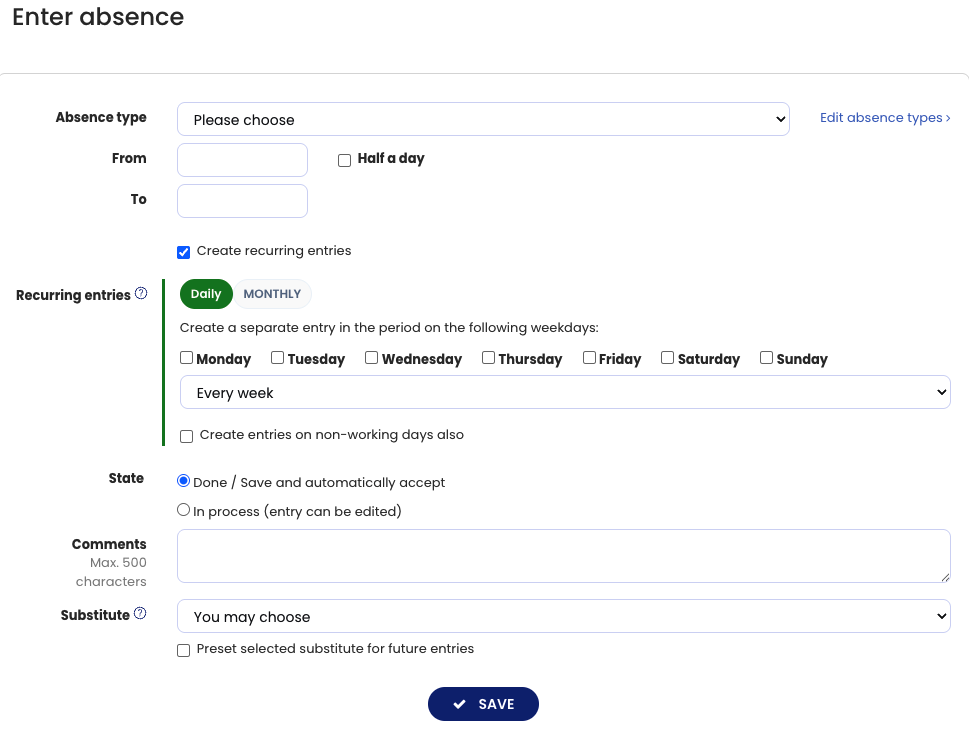Select the Daily recurrence tab

(x=206, y=294)
